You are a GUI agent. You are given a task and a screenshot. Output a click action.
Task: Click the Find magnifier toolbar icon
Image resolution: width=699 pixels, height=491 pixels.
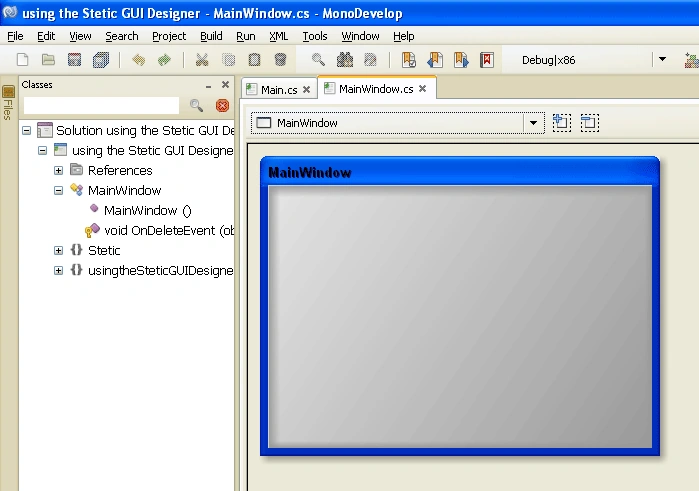[318, 59]
